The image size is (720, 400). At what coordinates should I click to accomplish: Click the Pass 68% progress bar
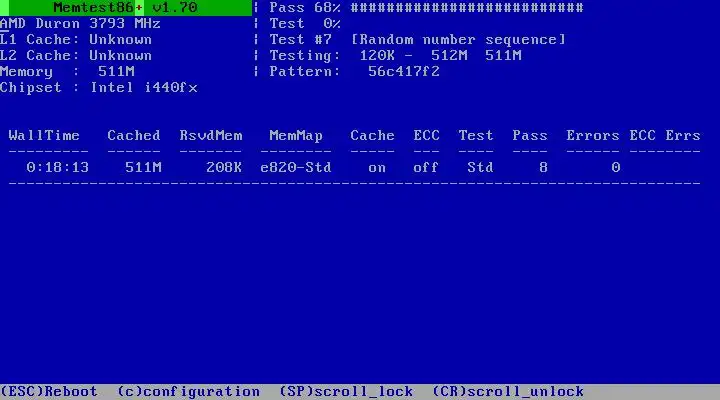(x=467, y=7)
